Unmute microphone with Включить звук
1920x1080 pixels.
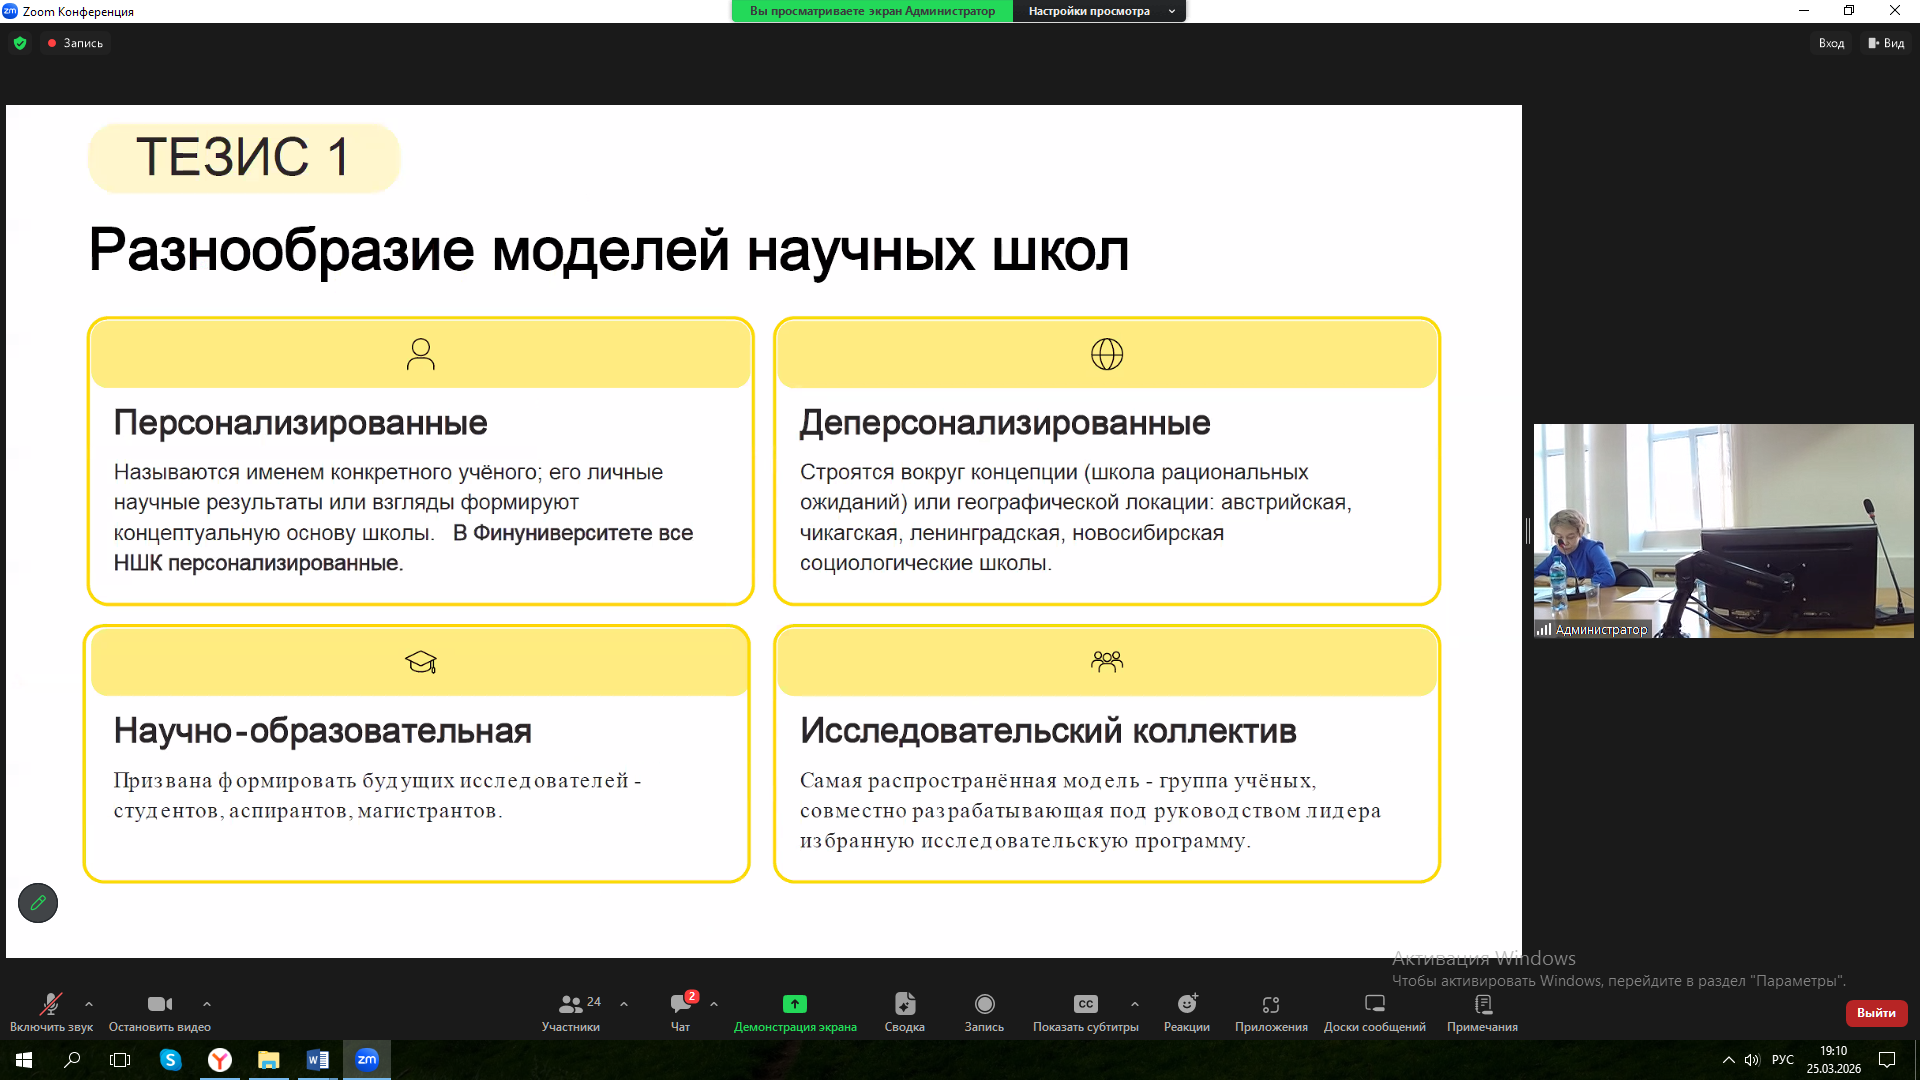click(x=51, y=1011)
